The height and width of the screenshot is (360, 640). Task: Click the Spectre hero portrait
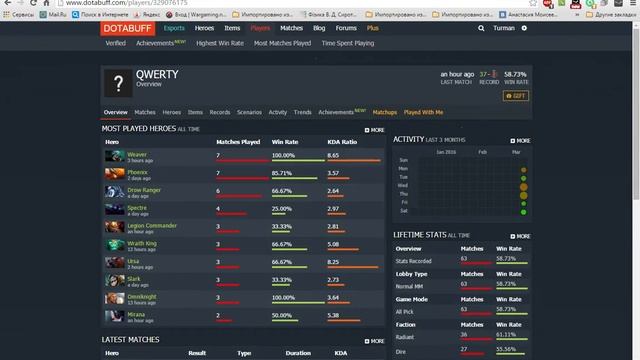(115, 209)
